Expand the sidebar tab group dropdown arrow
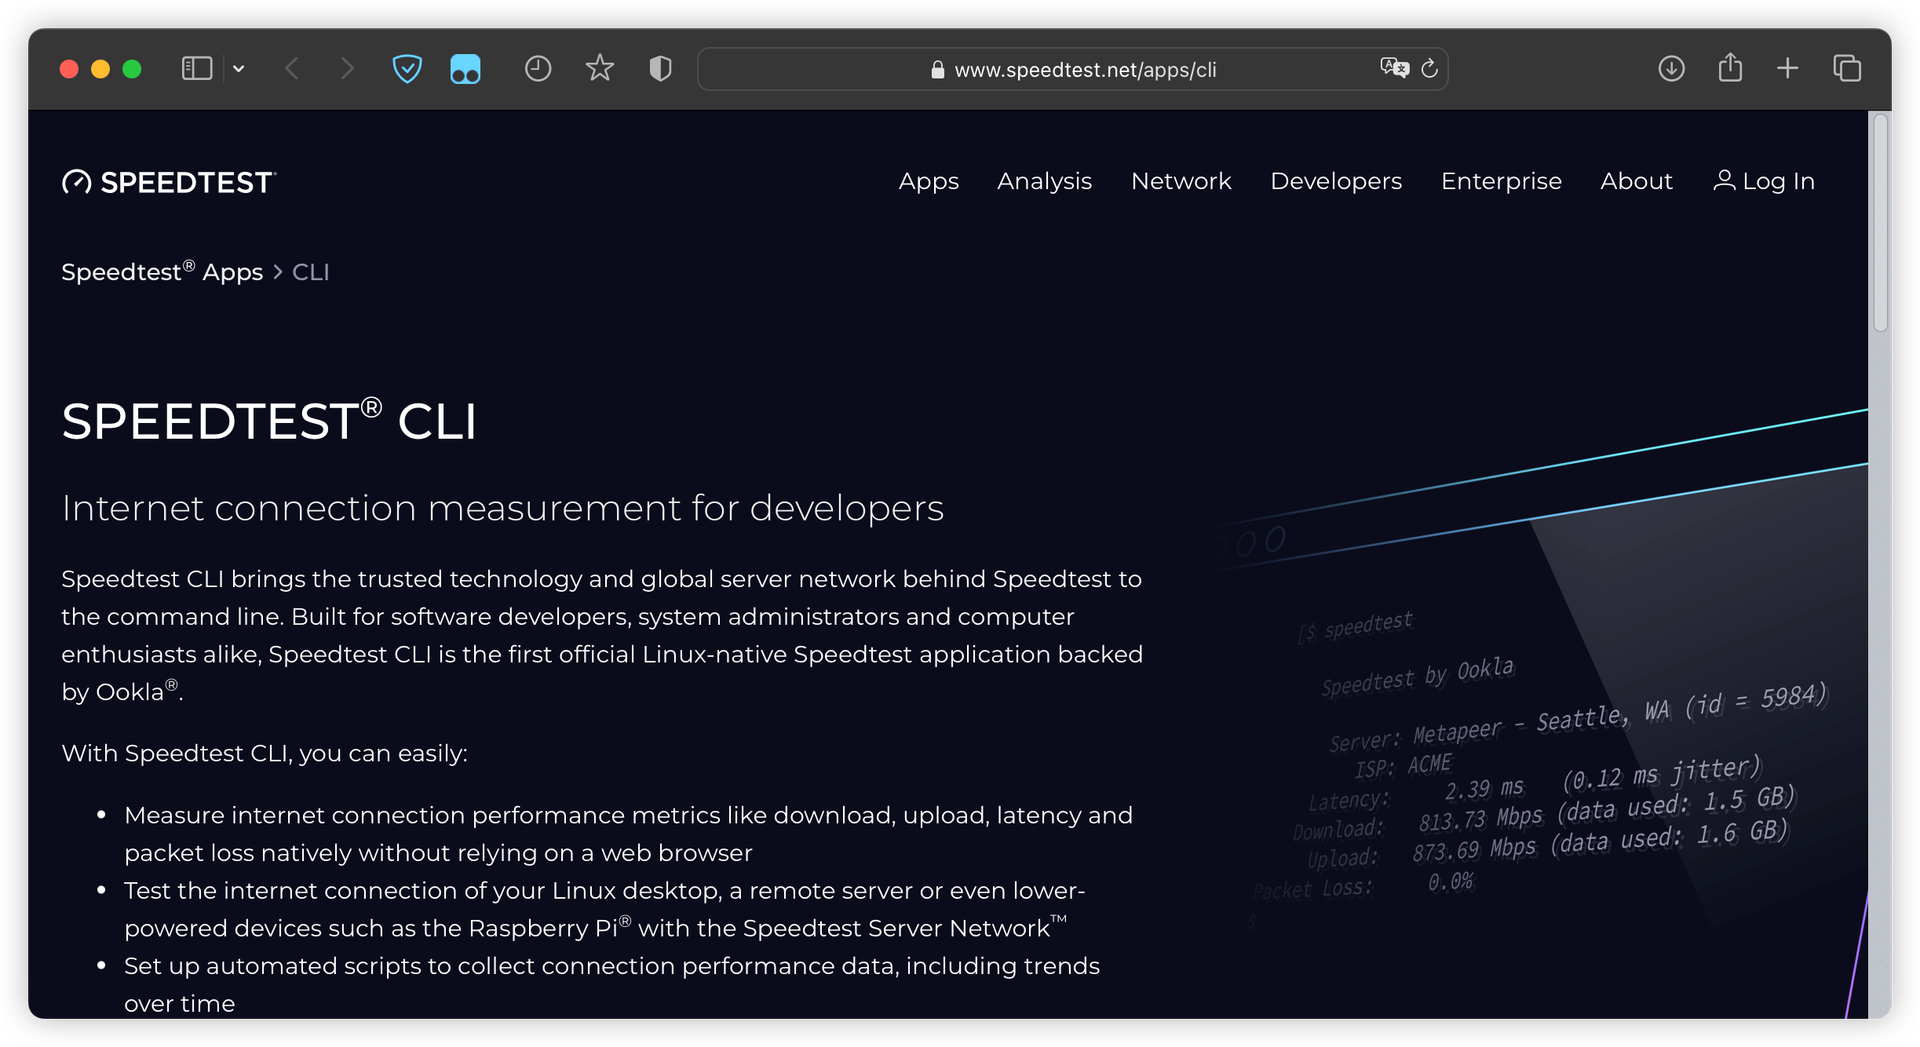 (239, 69)
